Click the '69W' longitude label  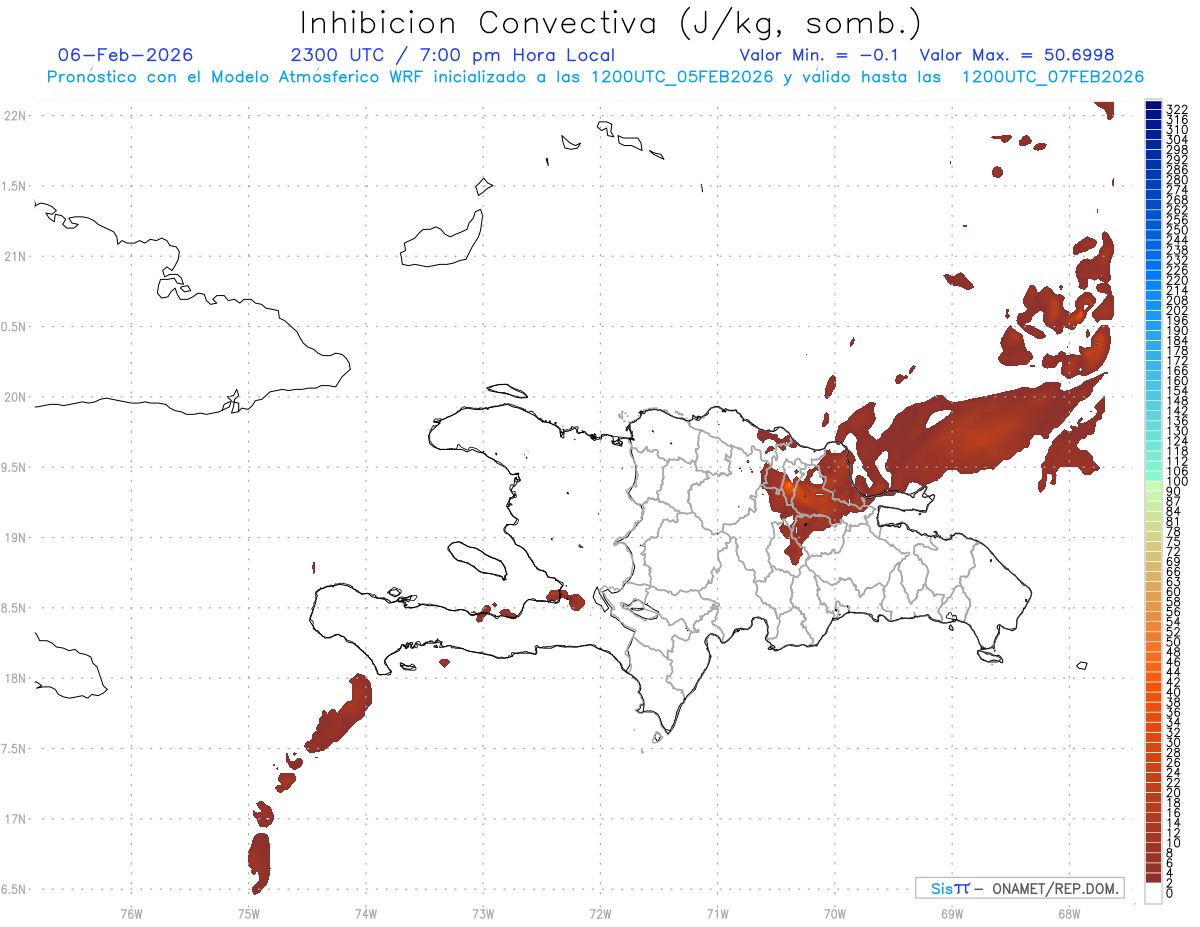[x=952, y=913]
